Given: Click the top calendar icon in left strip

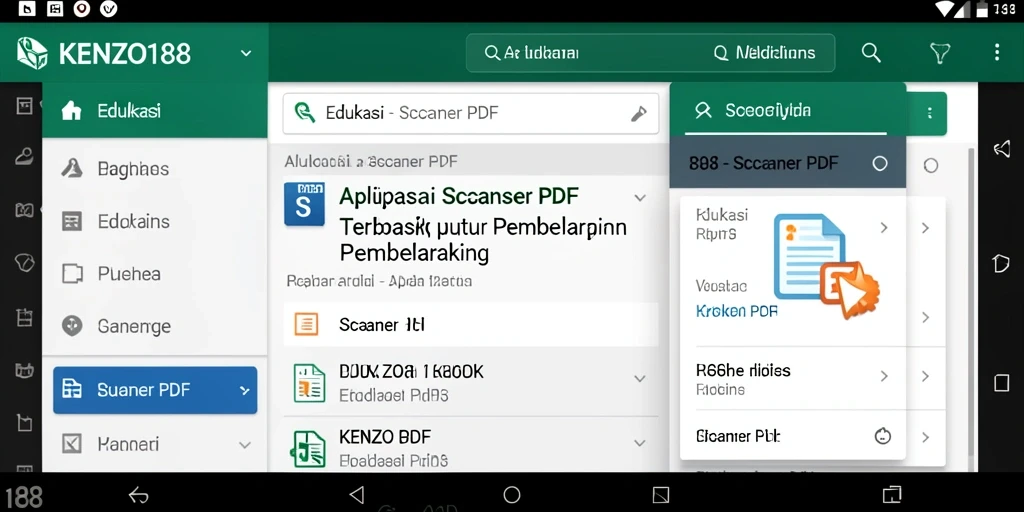Looking at the screenshot, I should pyautogui.click(x=24, y=106).
